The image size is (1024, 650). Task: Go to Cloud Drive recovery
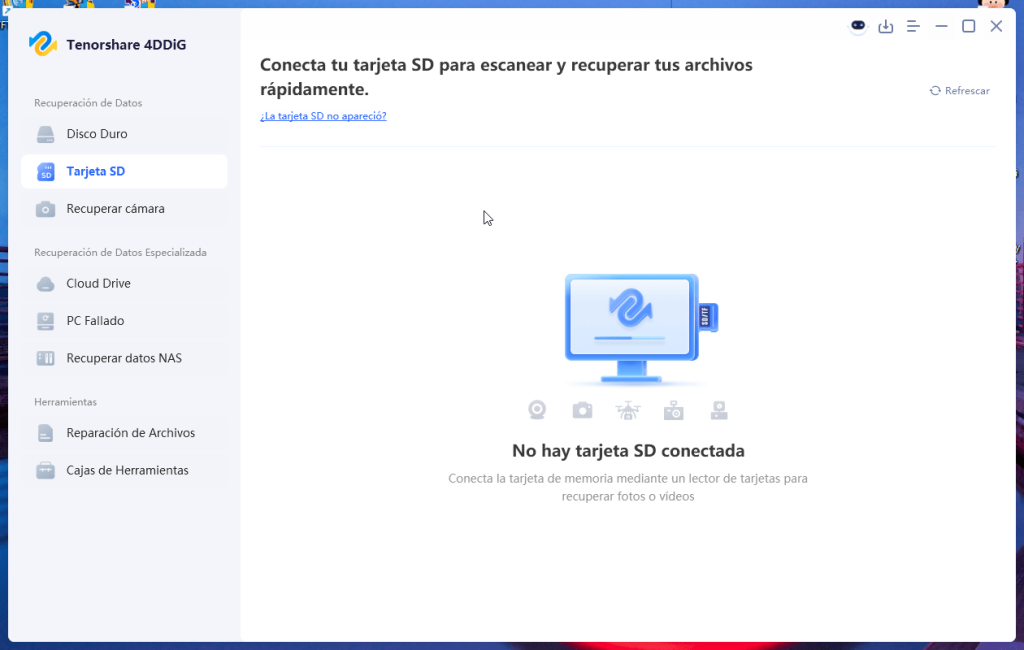click(124, 284)
